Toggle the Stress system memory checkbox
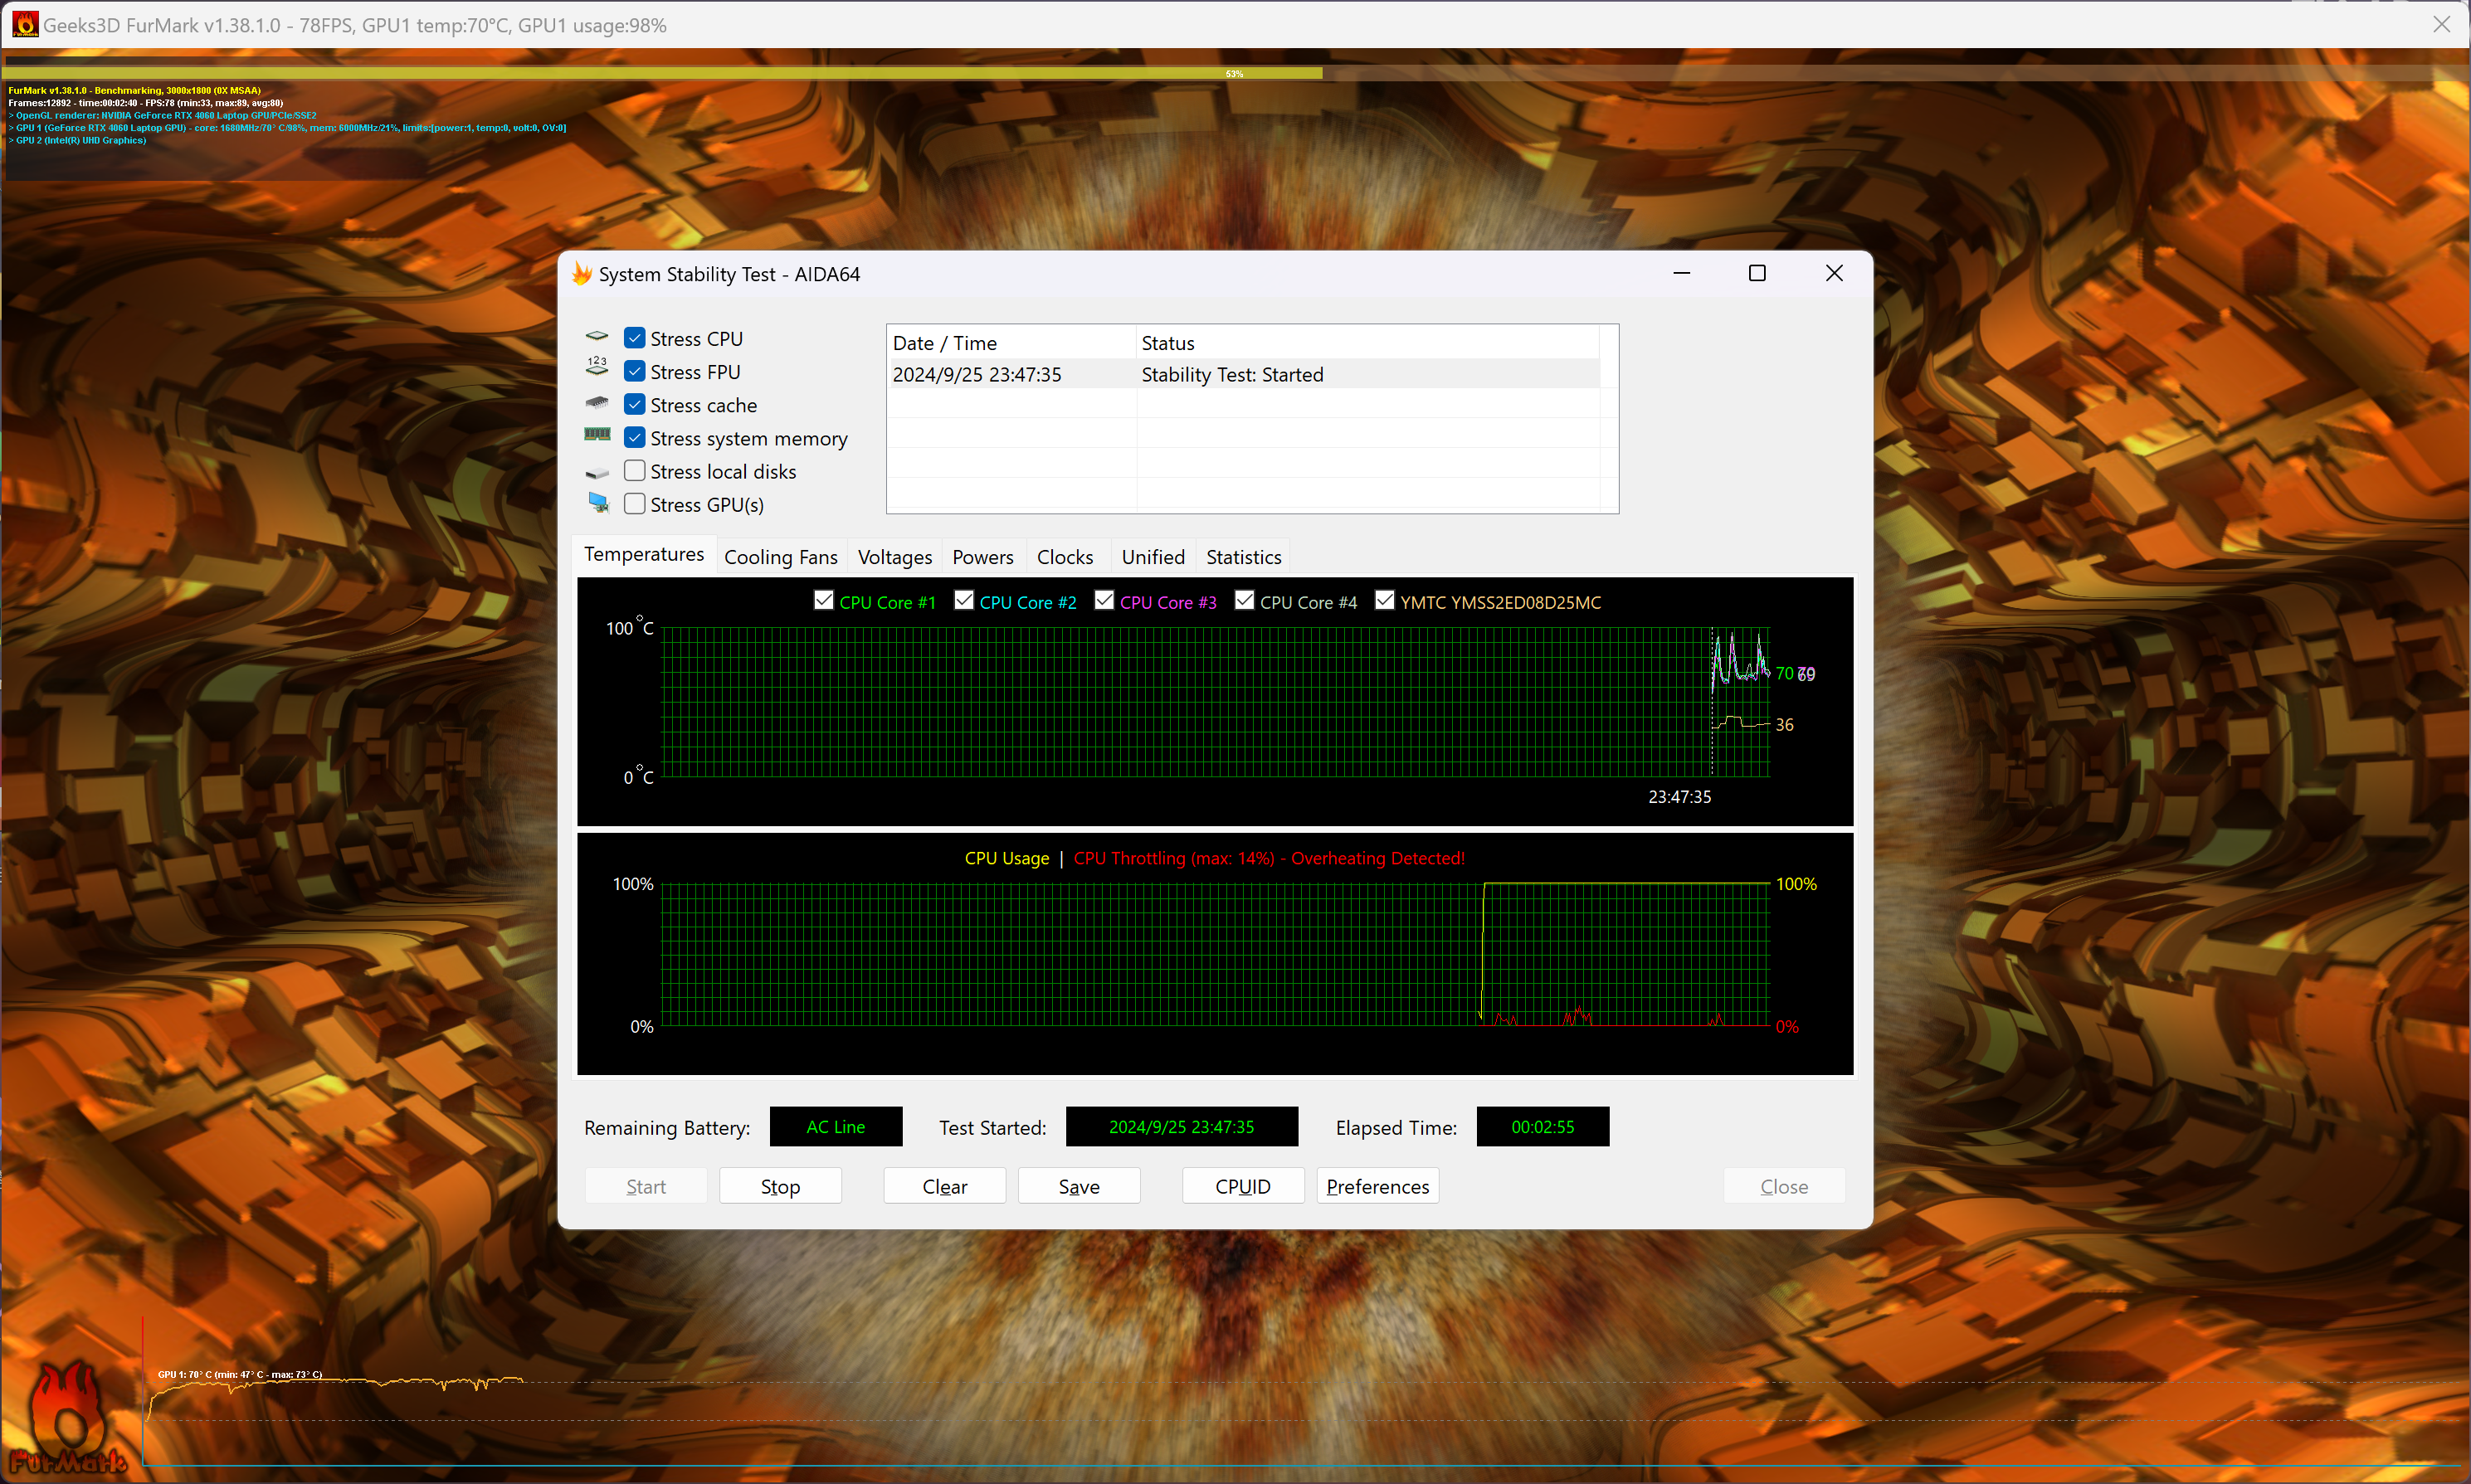Screen dimensions: 2471x1484 pyautogui.click(x=634, y=437)
